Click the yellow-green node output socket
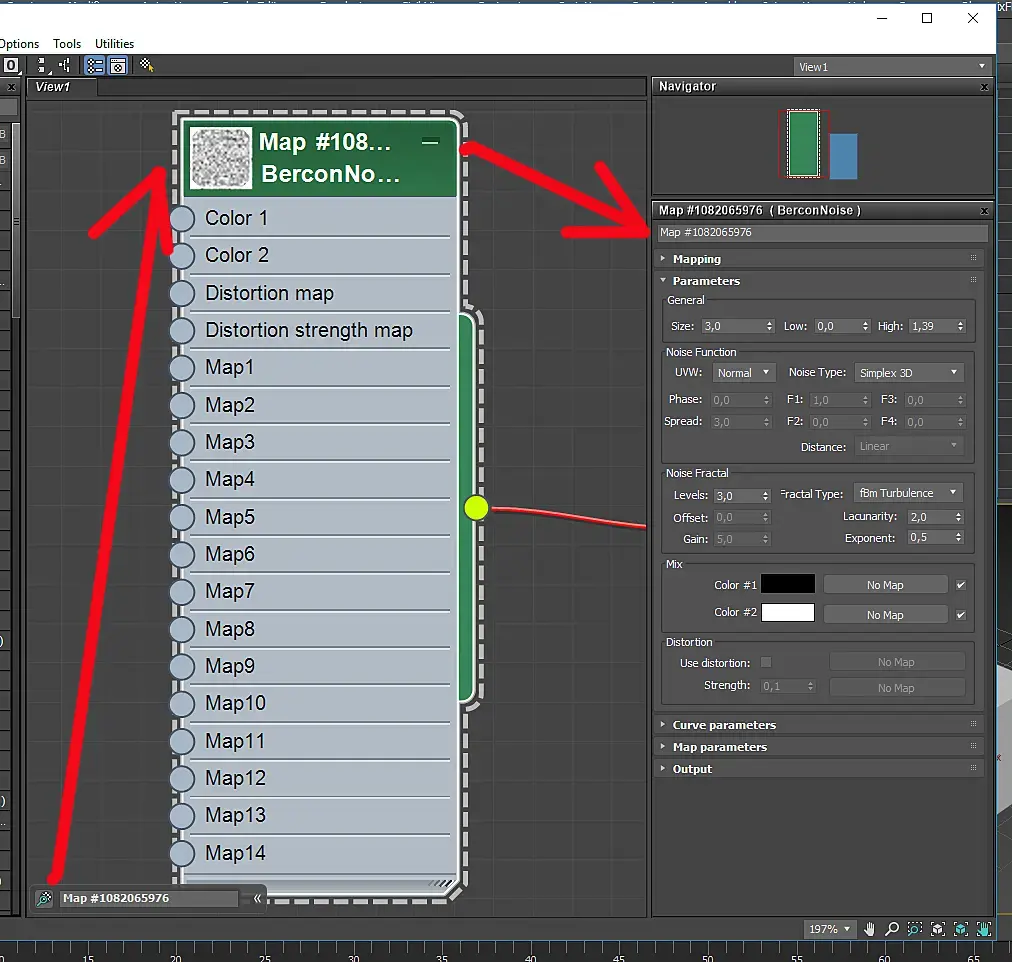The image size is (1012, 962). 476,508
